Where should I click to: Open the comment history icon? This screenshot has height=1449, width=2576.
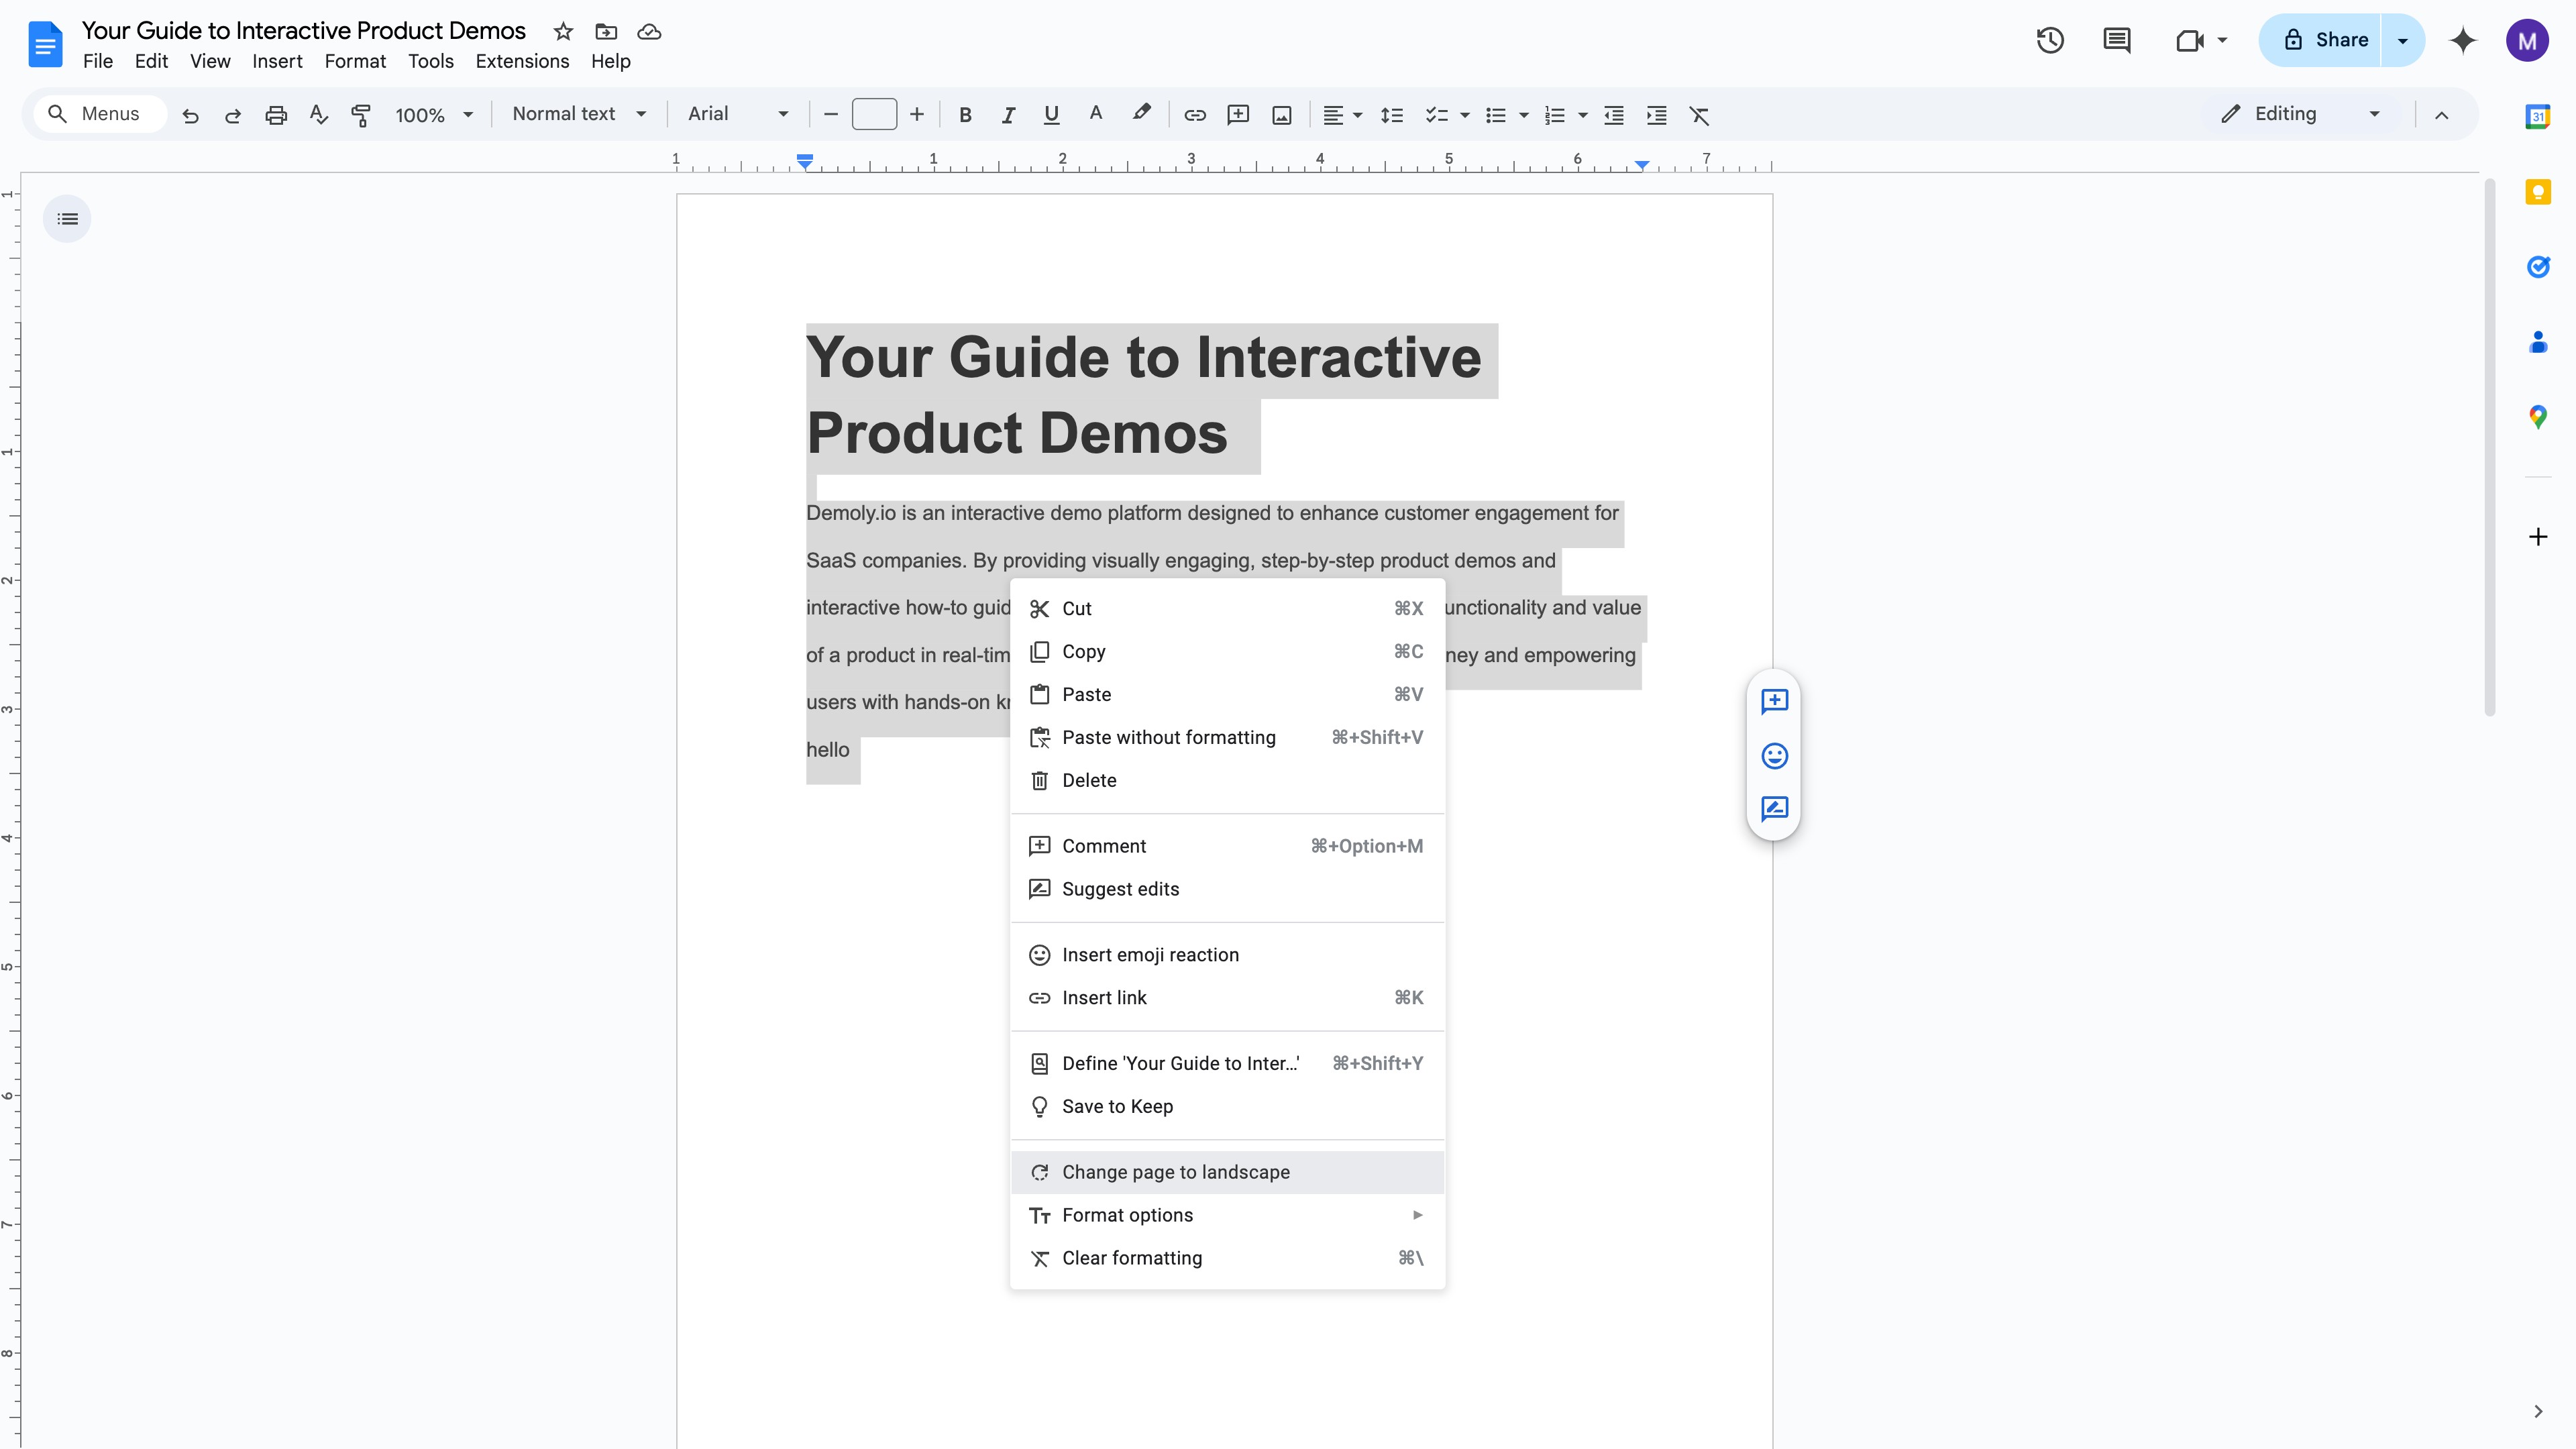pos(2117,40)
